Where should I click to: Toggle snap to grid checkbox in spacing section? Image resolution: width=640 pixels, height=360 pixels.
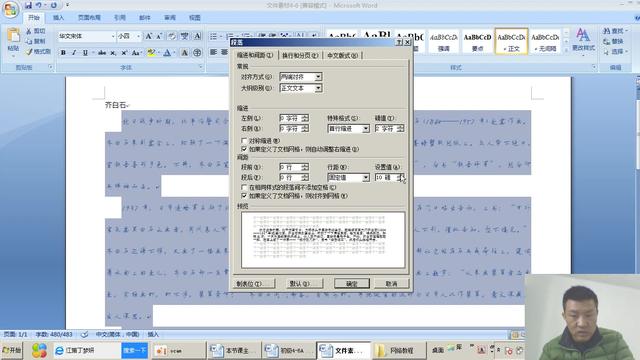coord(244,196)
